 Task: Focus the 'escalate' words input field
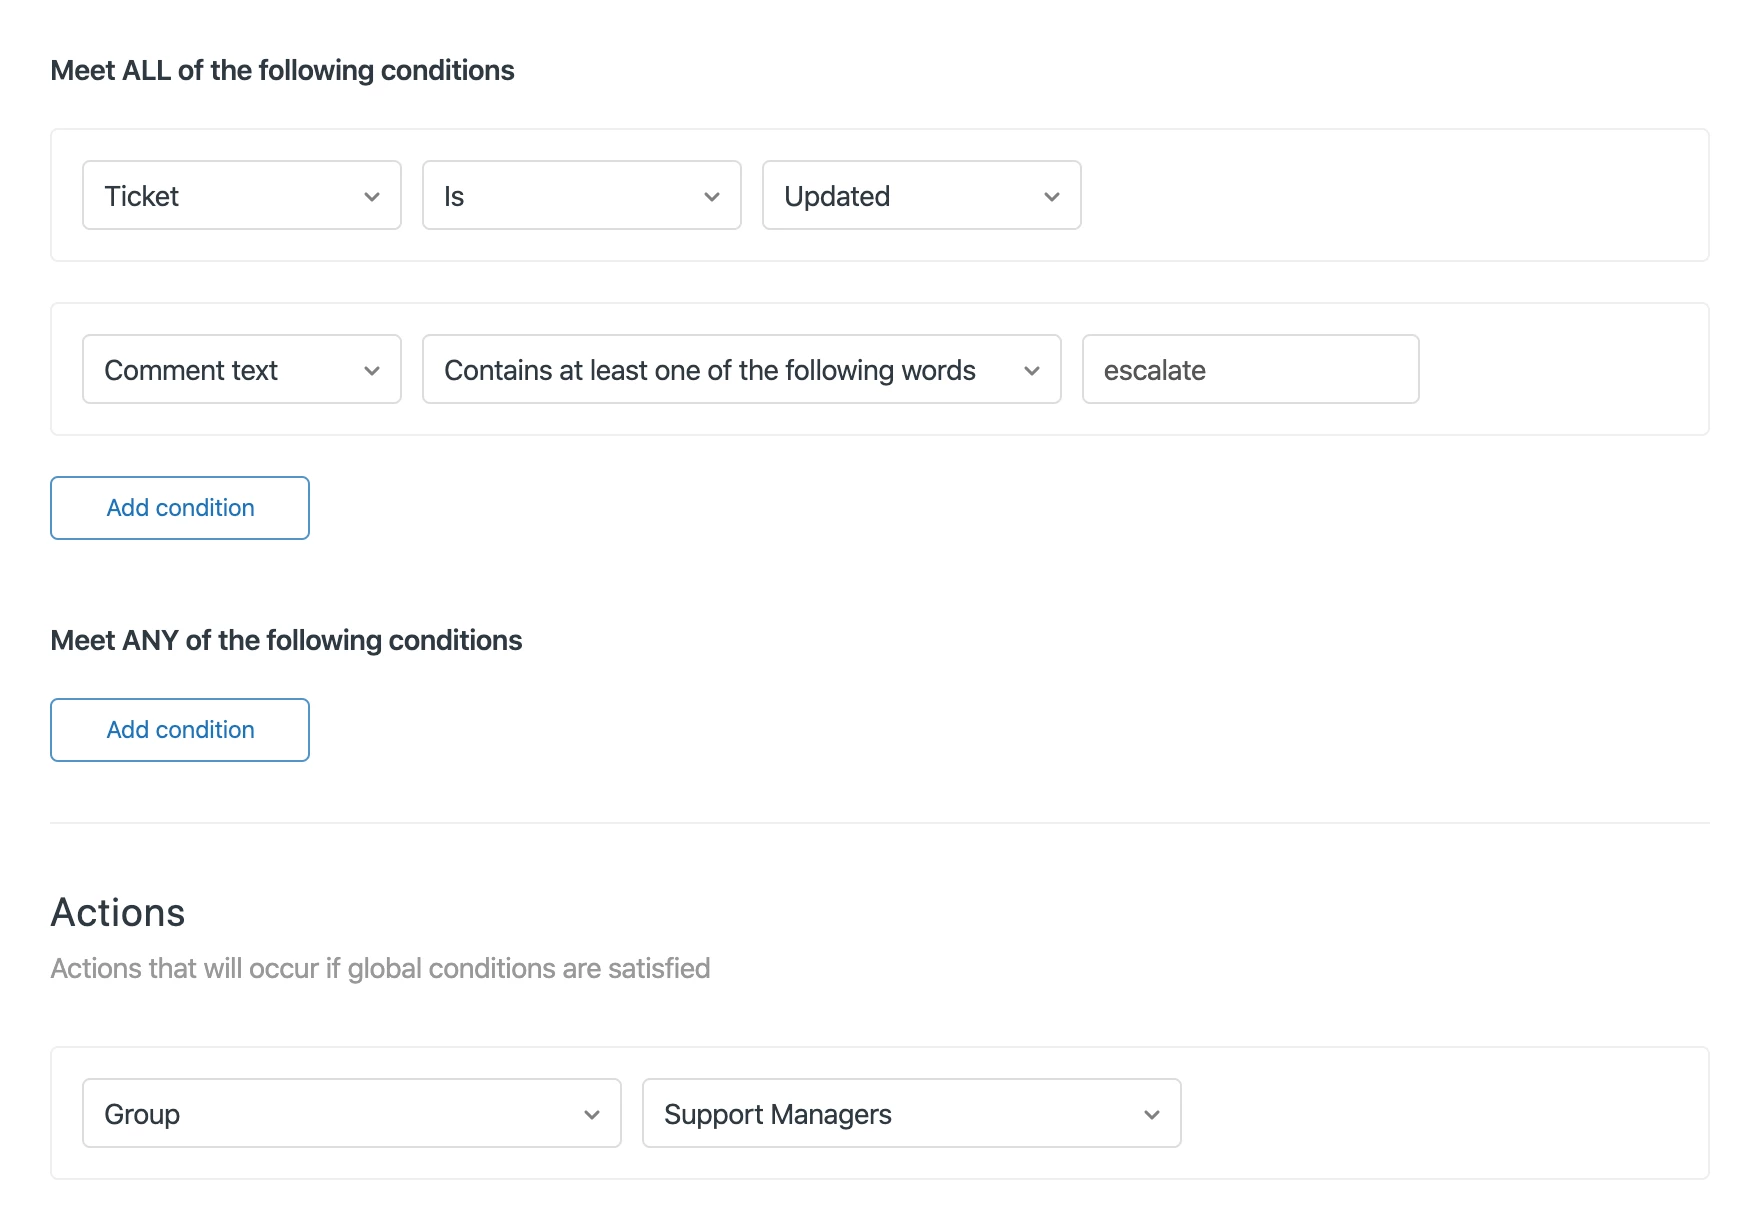click(1250, 370)
